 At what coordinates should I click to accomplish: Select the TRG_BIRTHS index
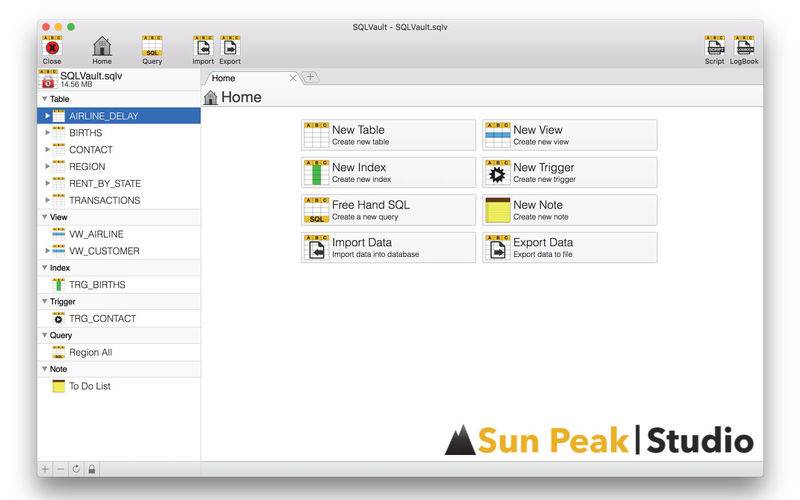click(119, 285)
